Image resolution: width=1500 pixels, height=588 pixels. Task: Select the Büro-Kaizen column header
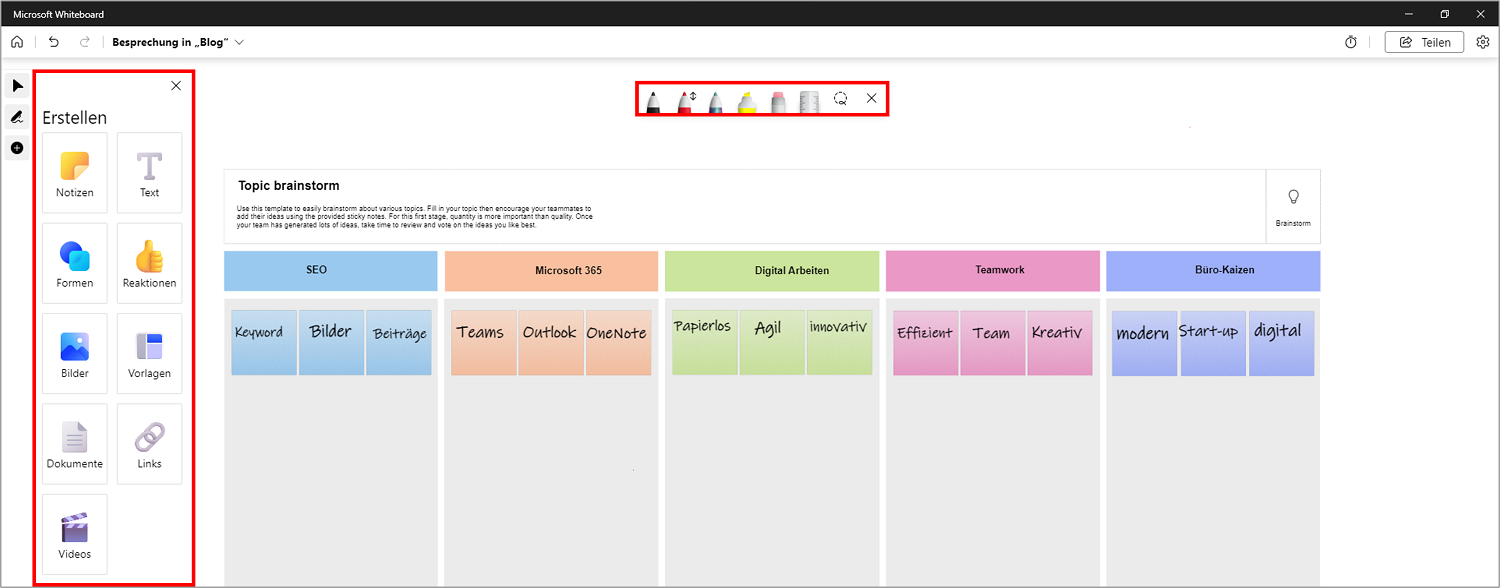pyautogui.click(x=1213, y=271)
